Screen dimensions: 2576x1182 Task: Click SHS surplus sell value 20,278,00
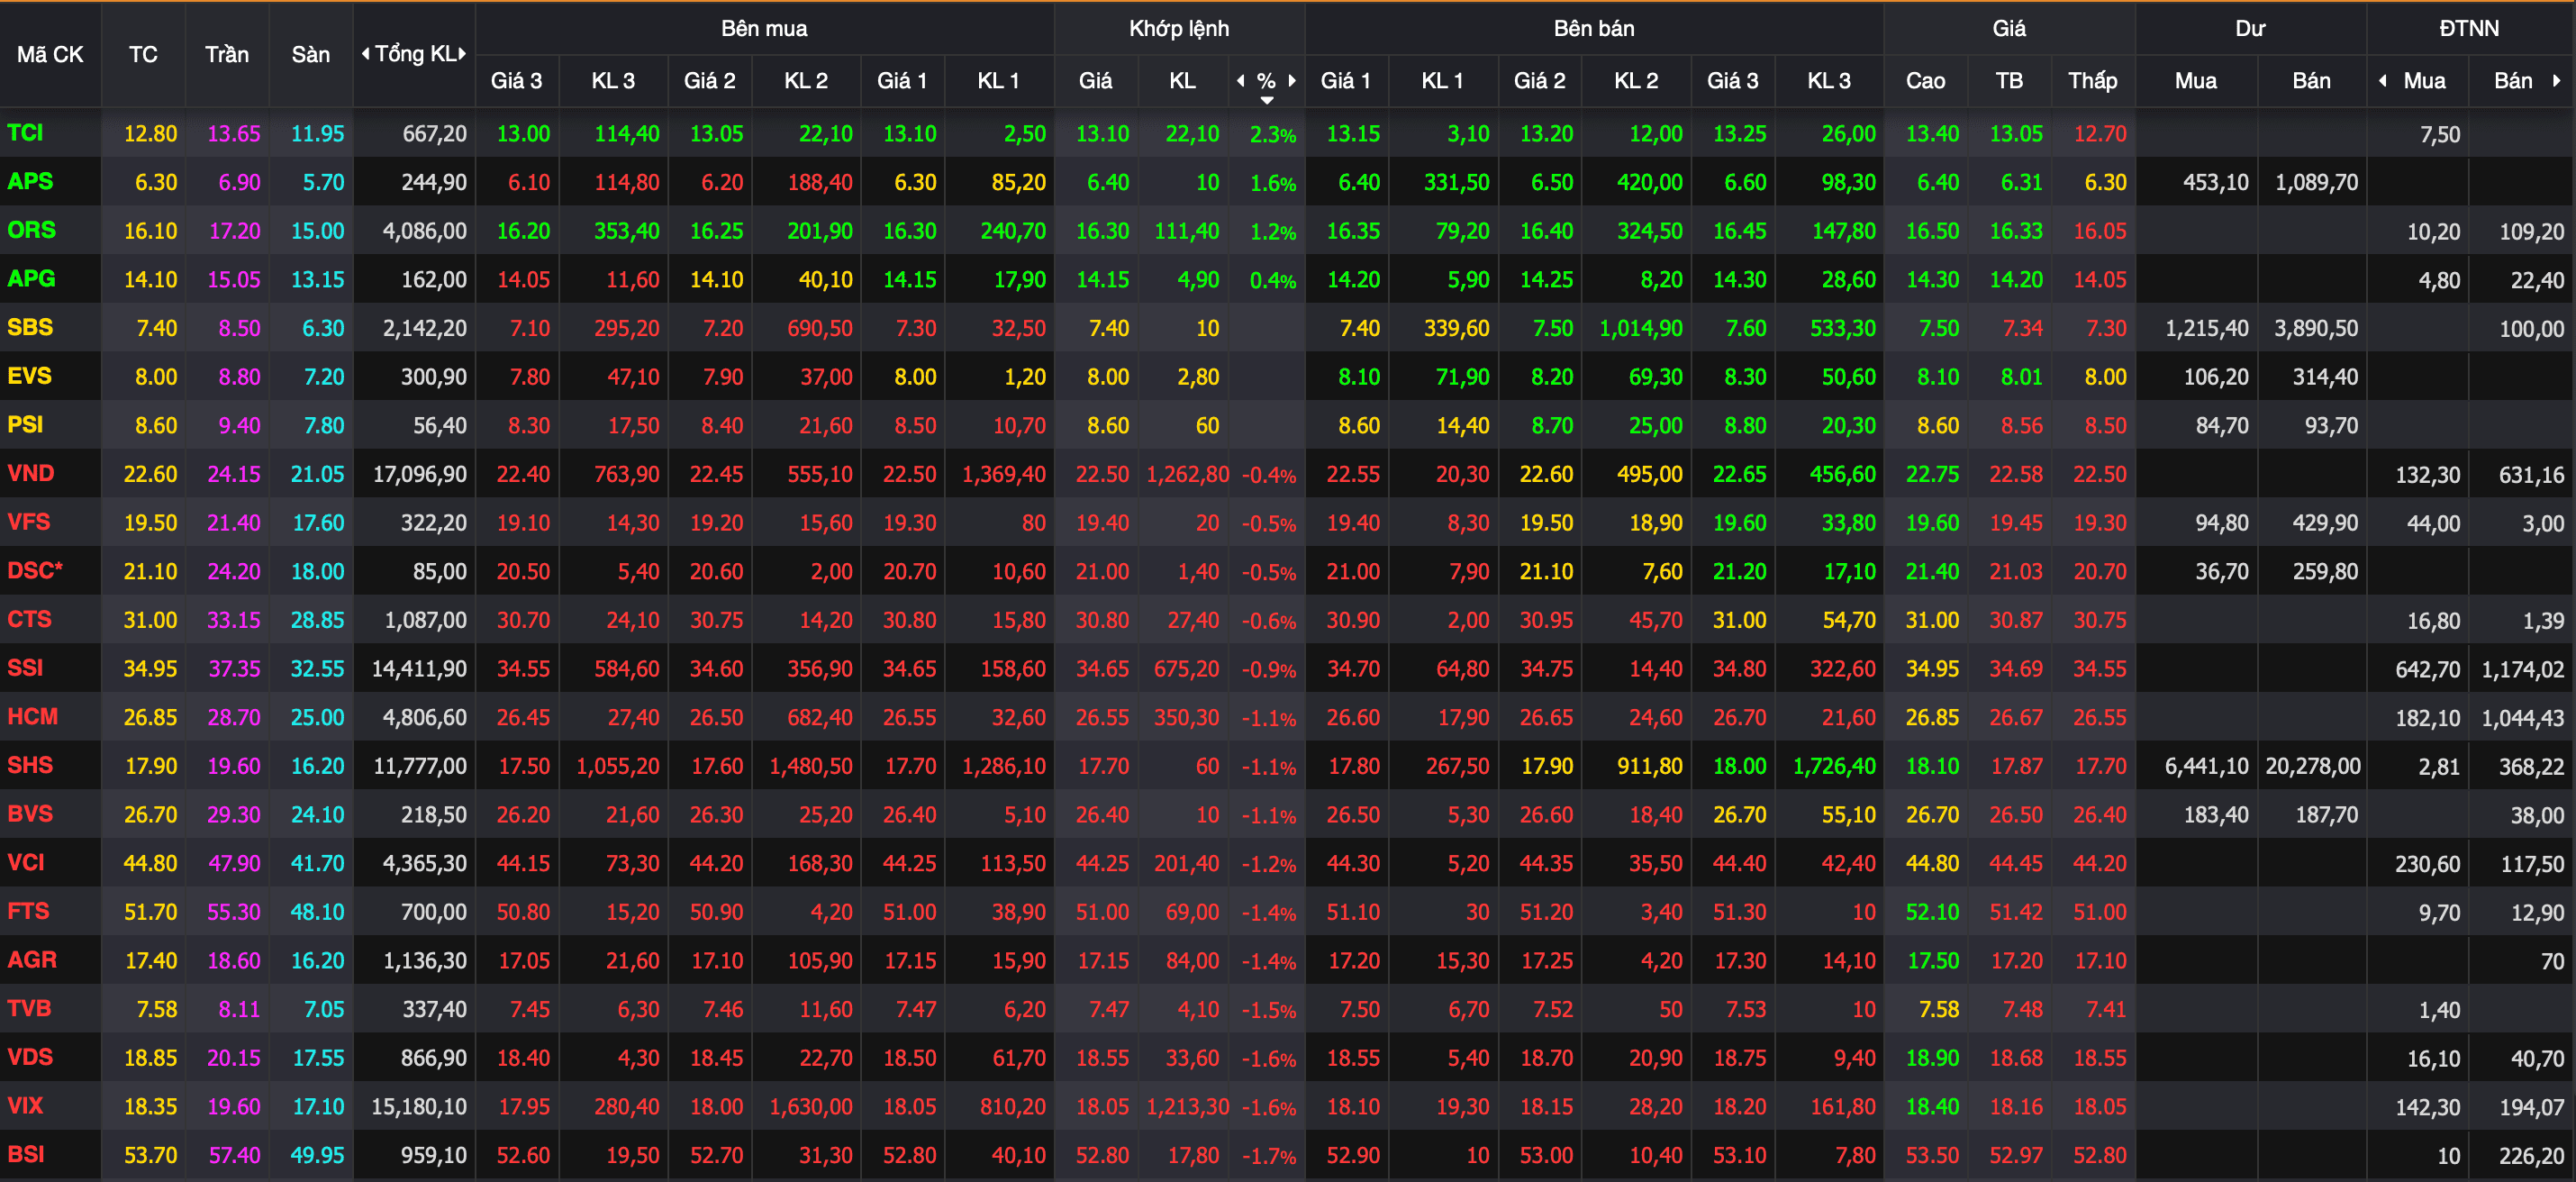pyautogui.click(x=2312, y=767)
